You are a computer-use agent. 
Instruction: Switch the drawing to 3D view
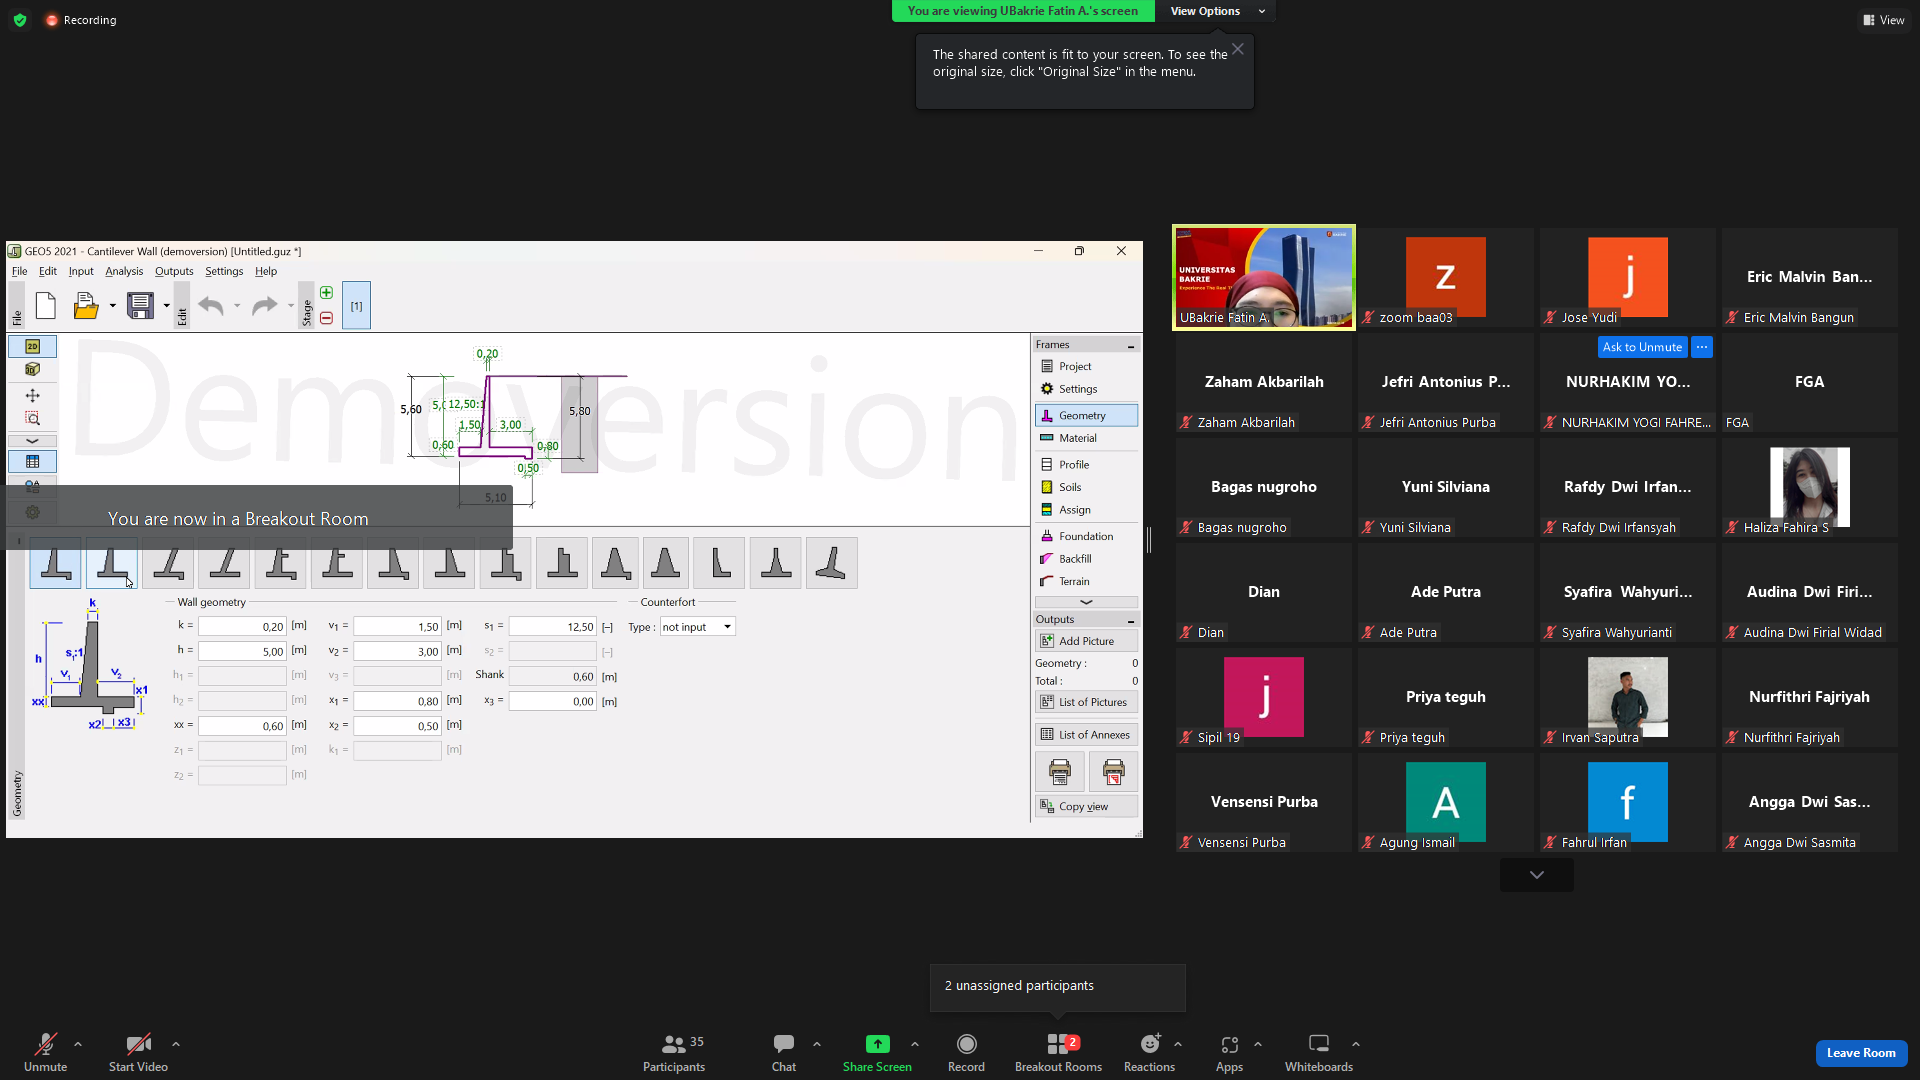(32, 369)
